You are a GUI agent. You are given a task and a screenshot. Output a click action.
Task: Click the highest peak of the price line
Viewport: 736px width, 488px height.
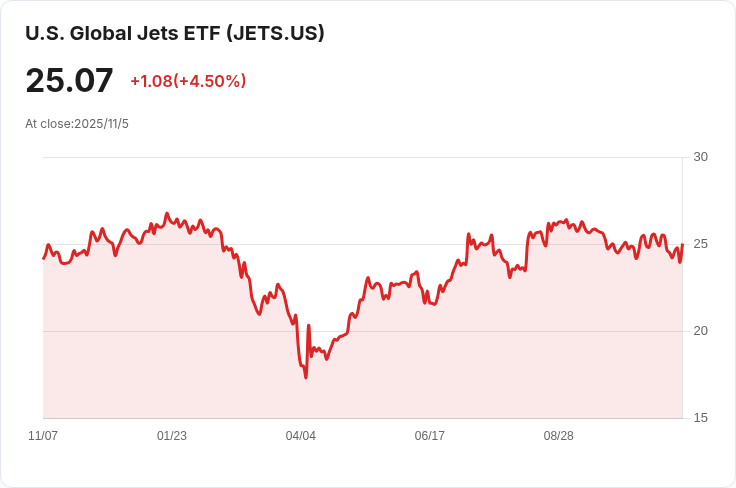pyautogui.click(x=167, y=213)
